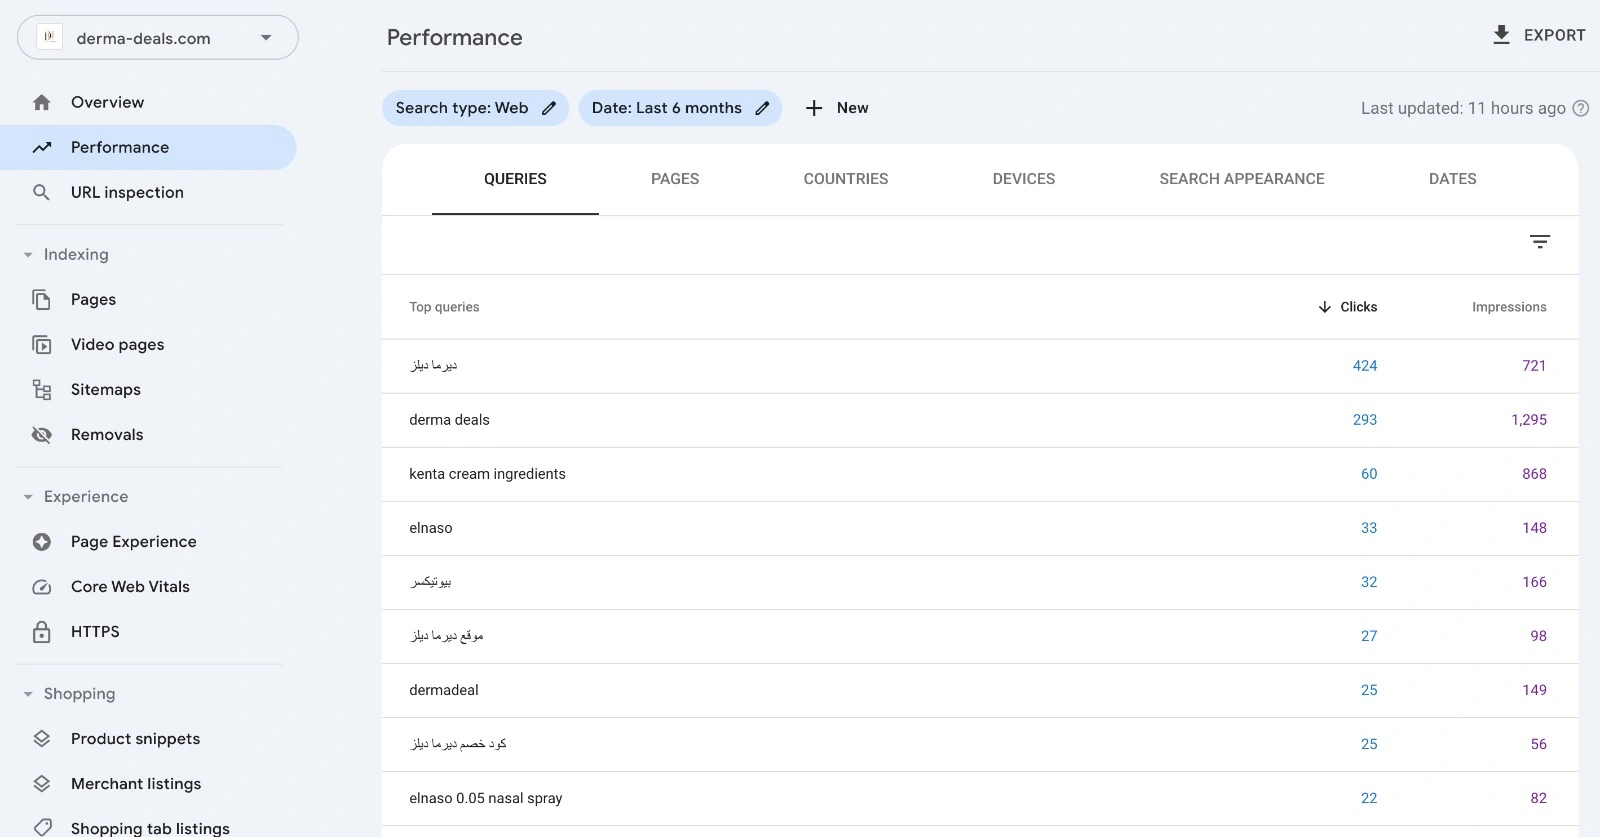1600x837 pixels.
Task: Collapse the Shopping section
Action: pyautogui.click(x=28, y=693)
